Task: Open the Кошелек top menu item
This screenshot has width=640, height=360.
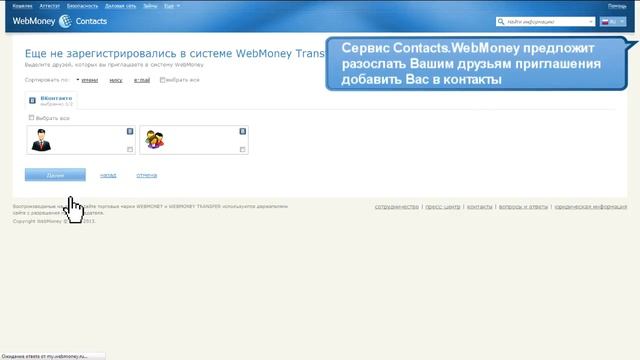Action: pyautogui.click(x=22, y=6)
